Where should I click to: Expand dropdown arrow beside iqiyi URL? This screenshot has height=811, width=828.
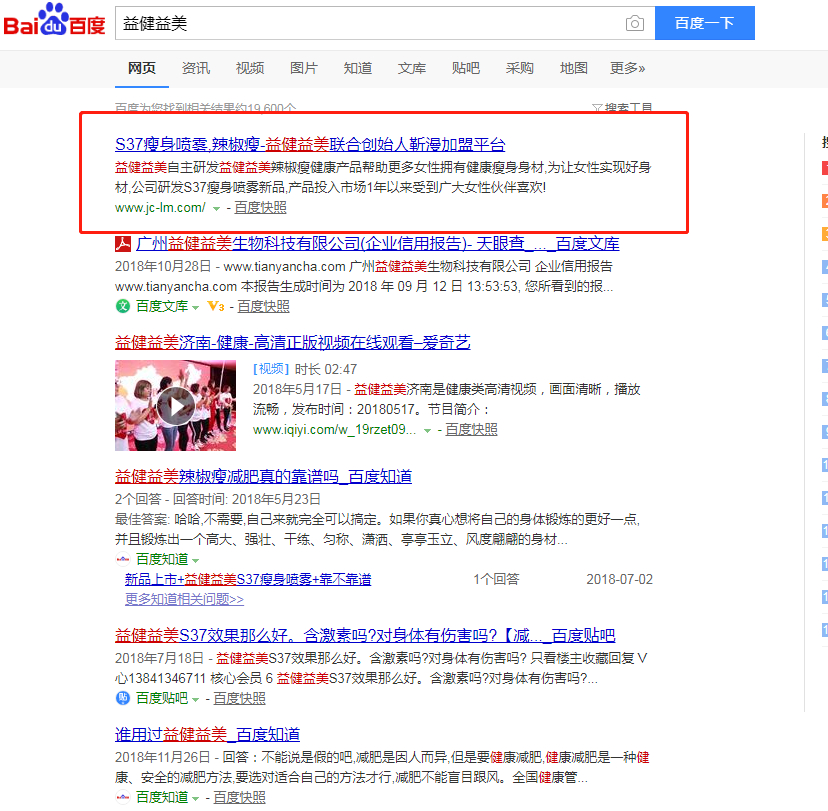[x=427, y=431]
